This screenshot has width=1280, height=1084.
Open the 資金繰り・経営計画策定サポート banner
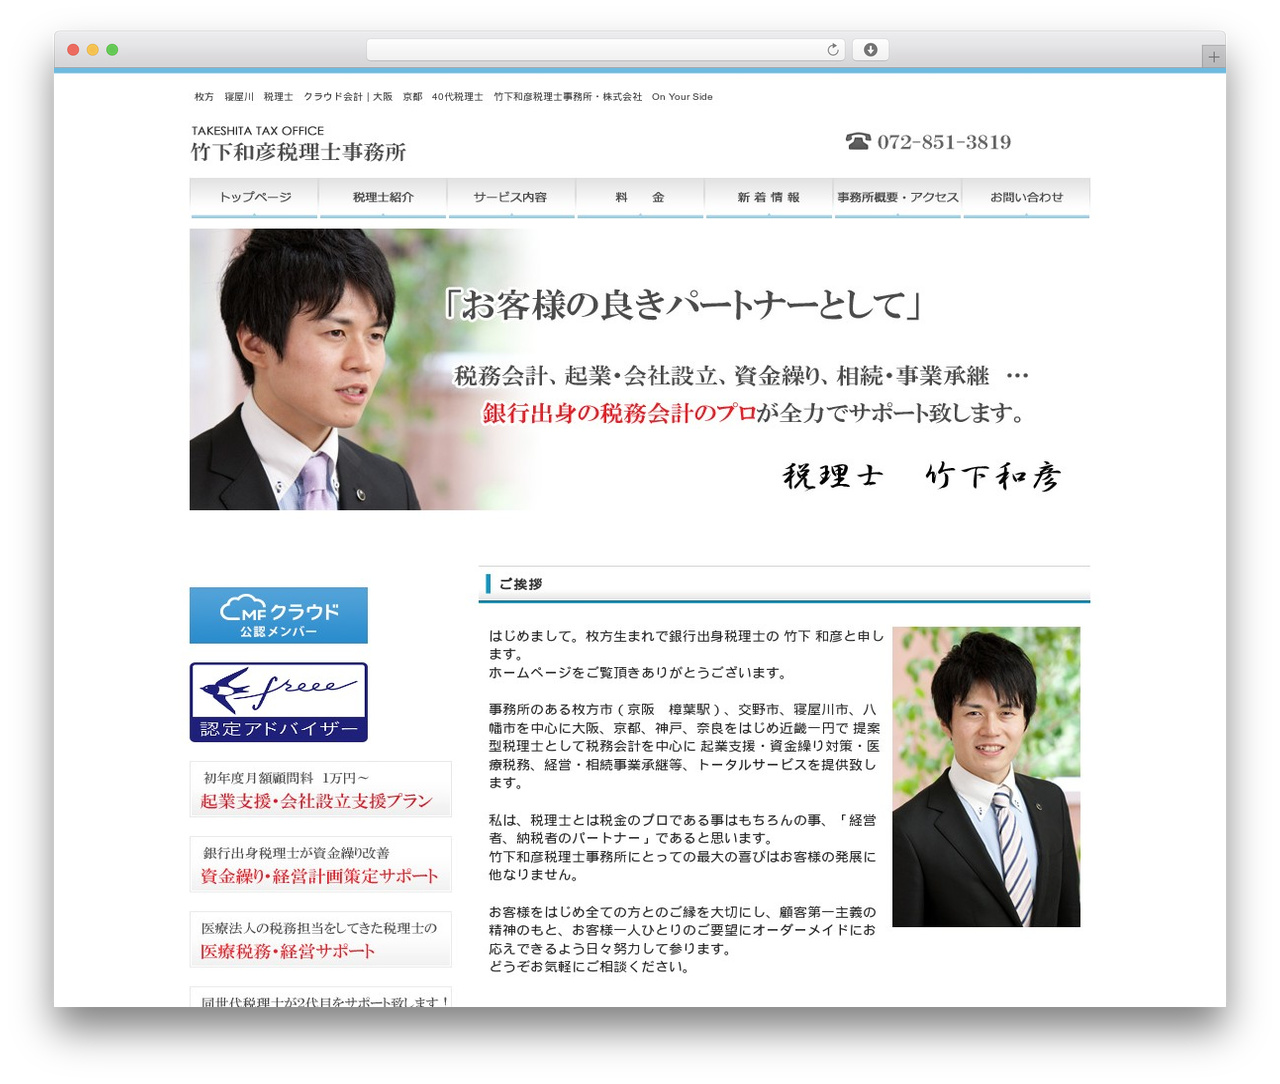[320, 865]
